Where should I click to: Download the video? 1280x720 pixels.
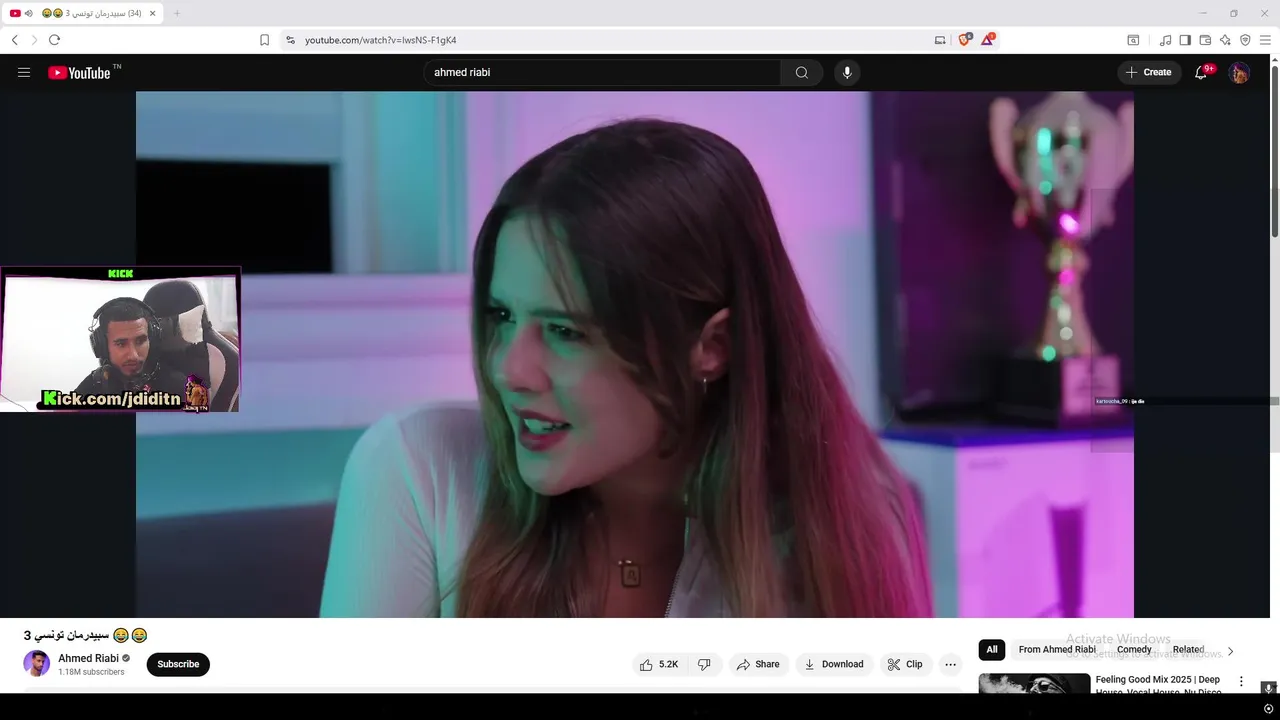[x=833, y=664]
